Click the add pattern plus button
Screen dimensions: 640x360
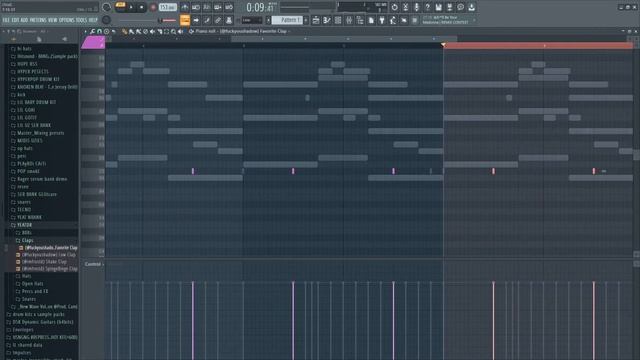(306, 20)
